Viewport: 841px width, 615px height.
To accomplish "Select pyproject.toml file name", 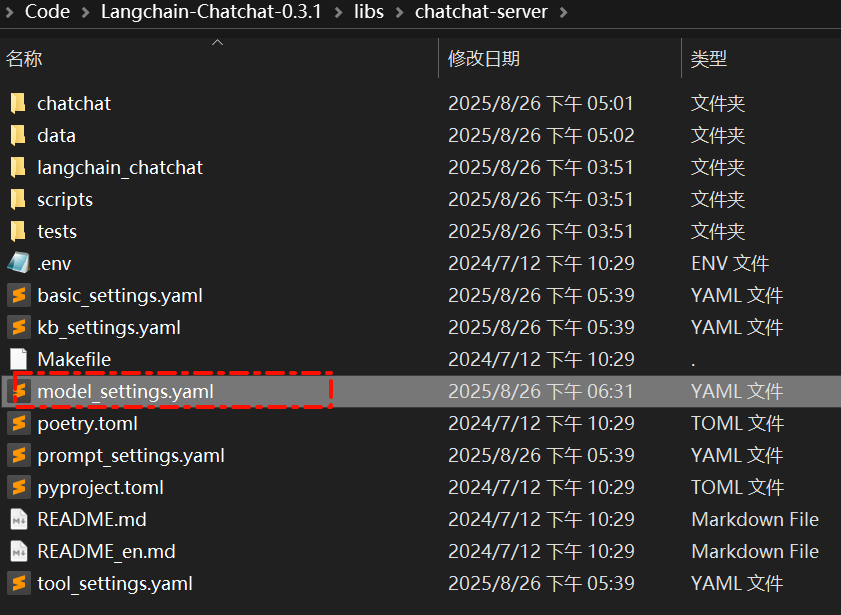I will click(x=100, y=488).
